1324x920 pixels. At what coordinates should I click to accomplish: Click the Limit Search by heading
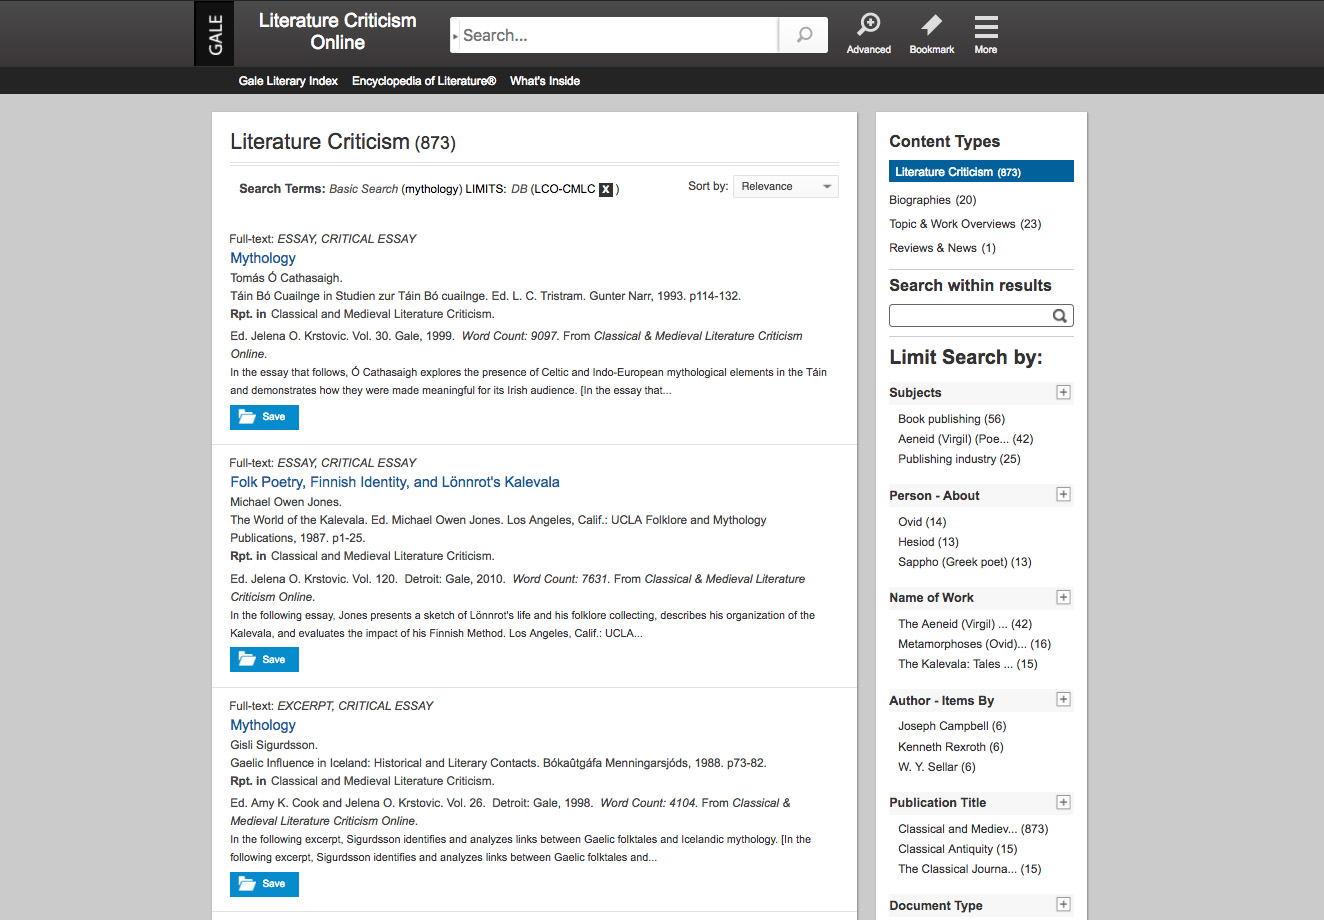click(966, 357)
